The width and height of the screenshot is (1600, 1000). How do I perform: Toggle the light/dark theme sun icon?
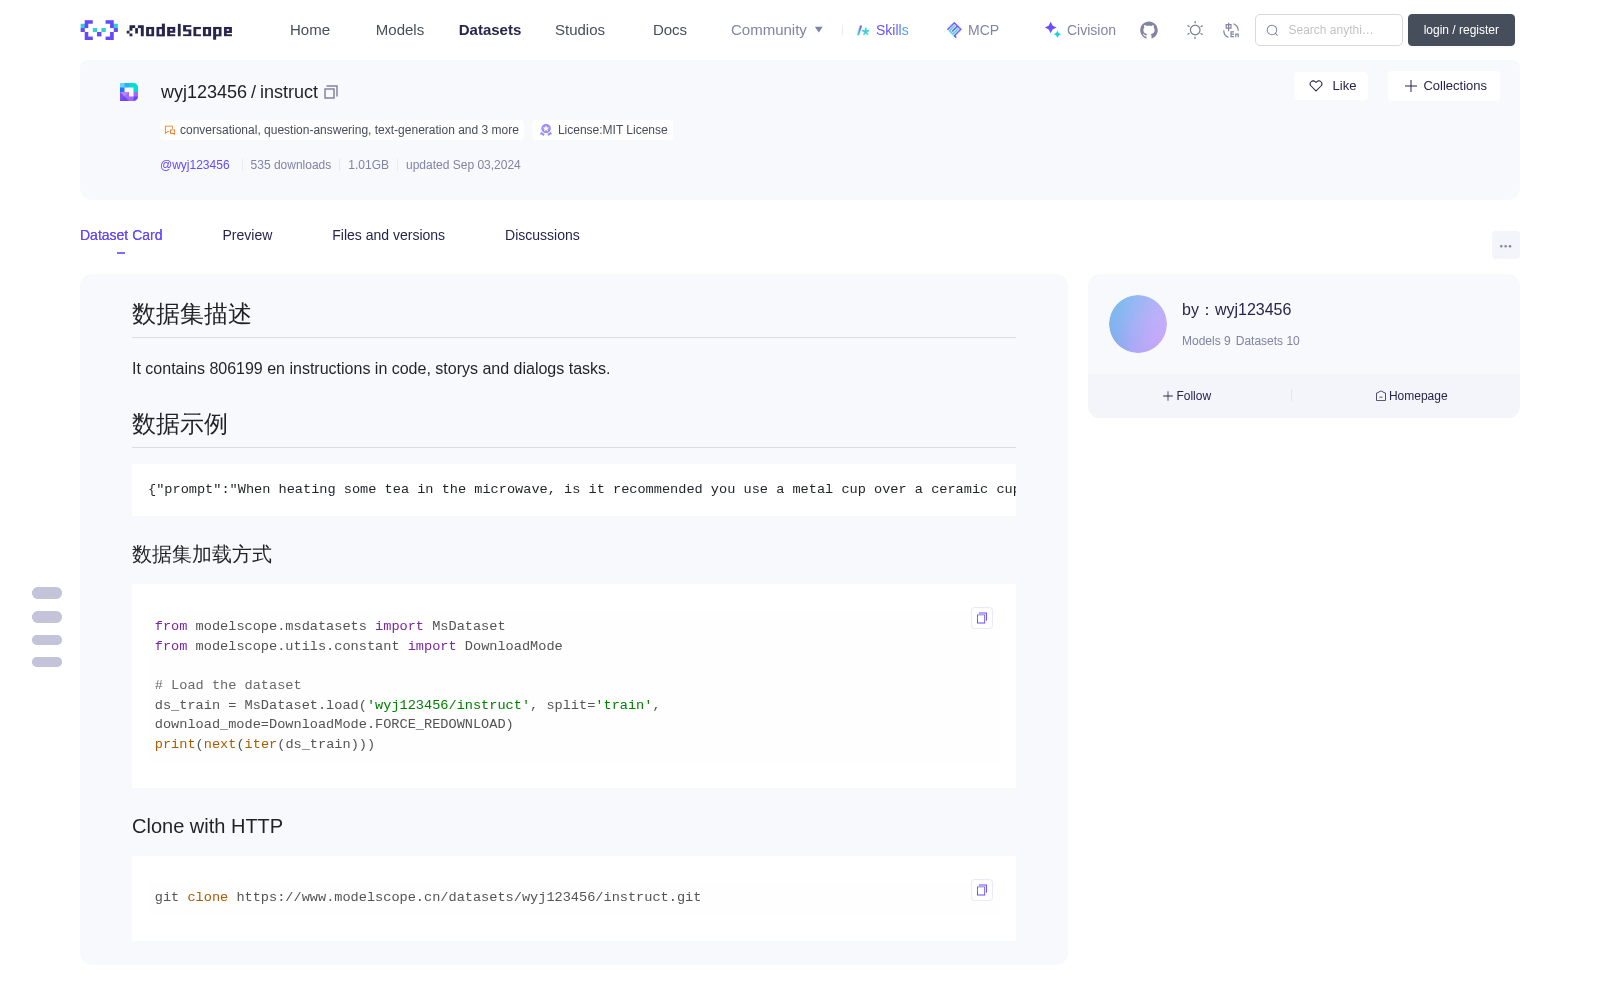(x=1194, y=30)
